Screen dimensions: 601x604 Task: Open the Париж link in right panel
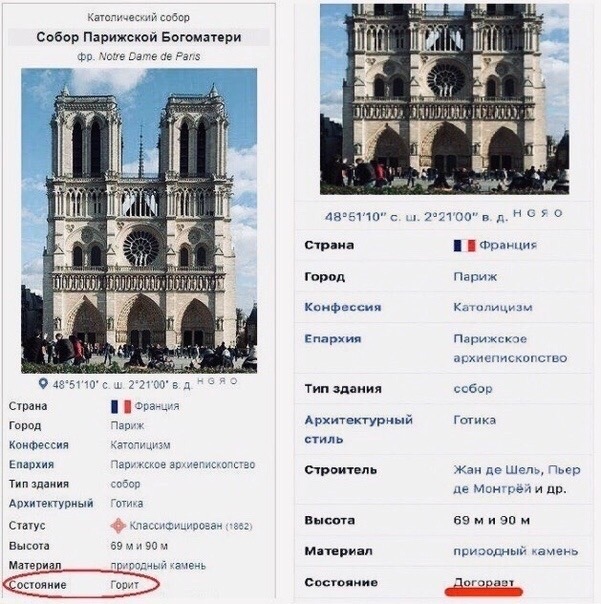(475, 277)
